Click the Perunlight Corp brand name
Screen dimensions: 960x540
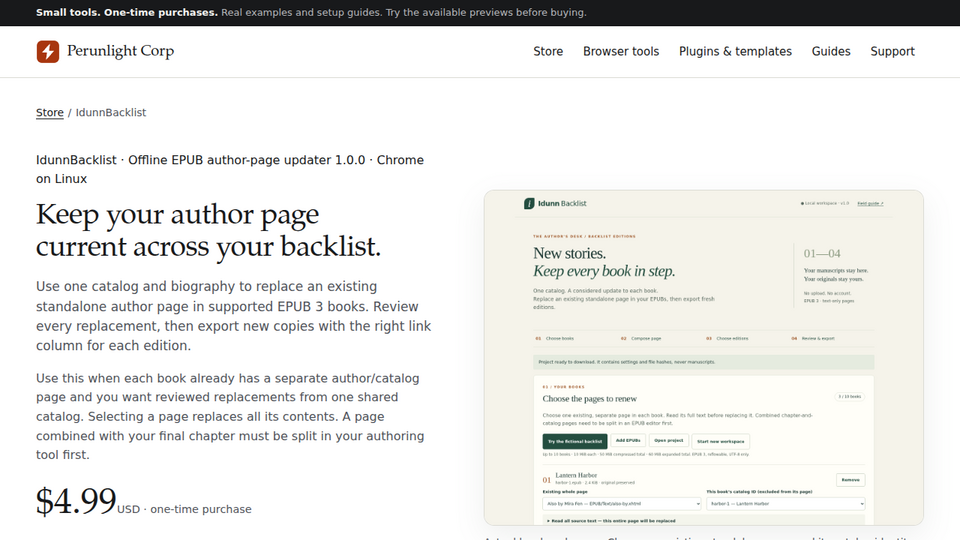click(121, 51)
